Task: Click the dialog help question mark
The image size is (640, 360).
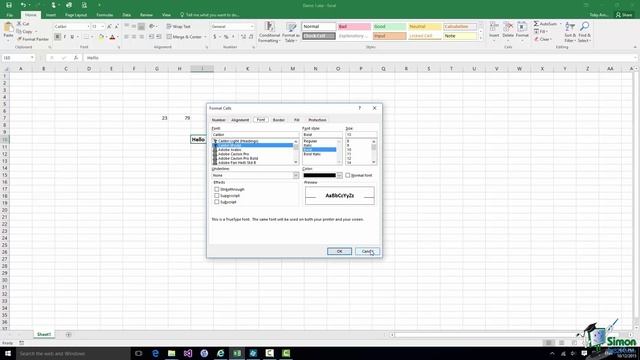Action: click(360, 108)
